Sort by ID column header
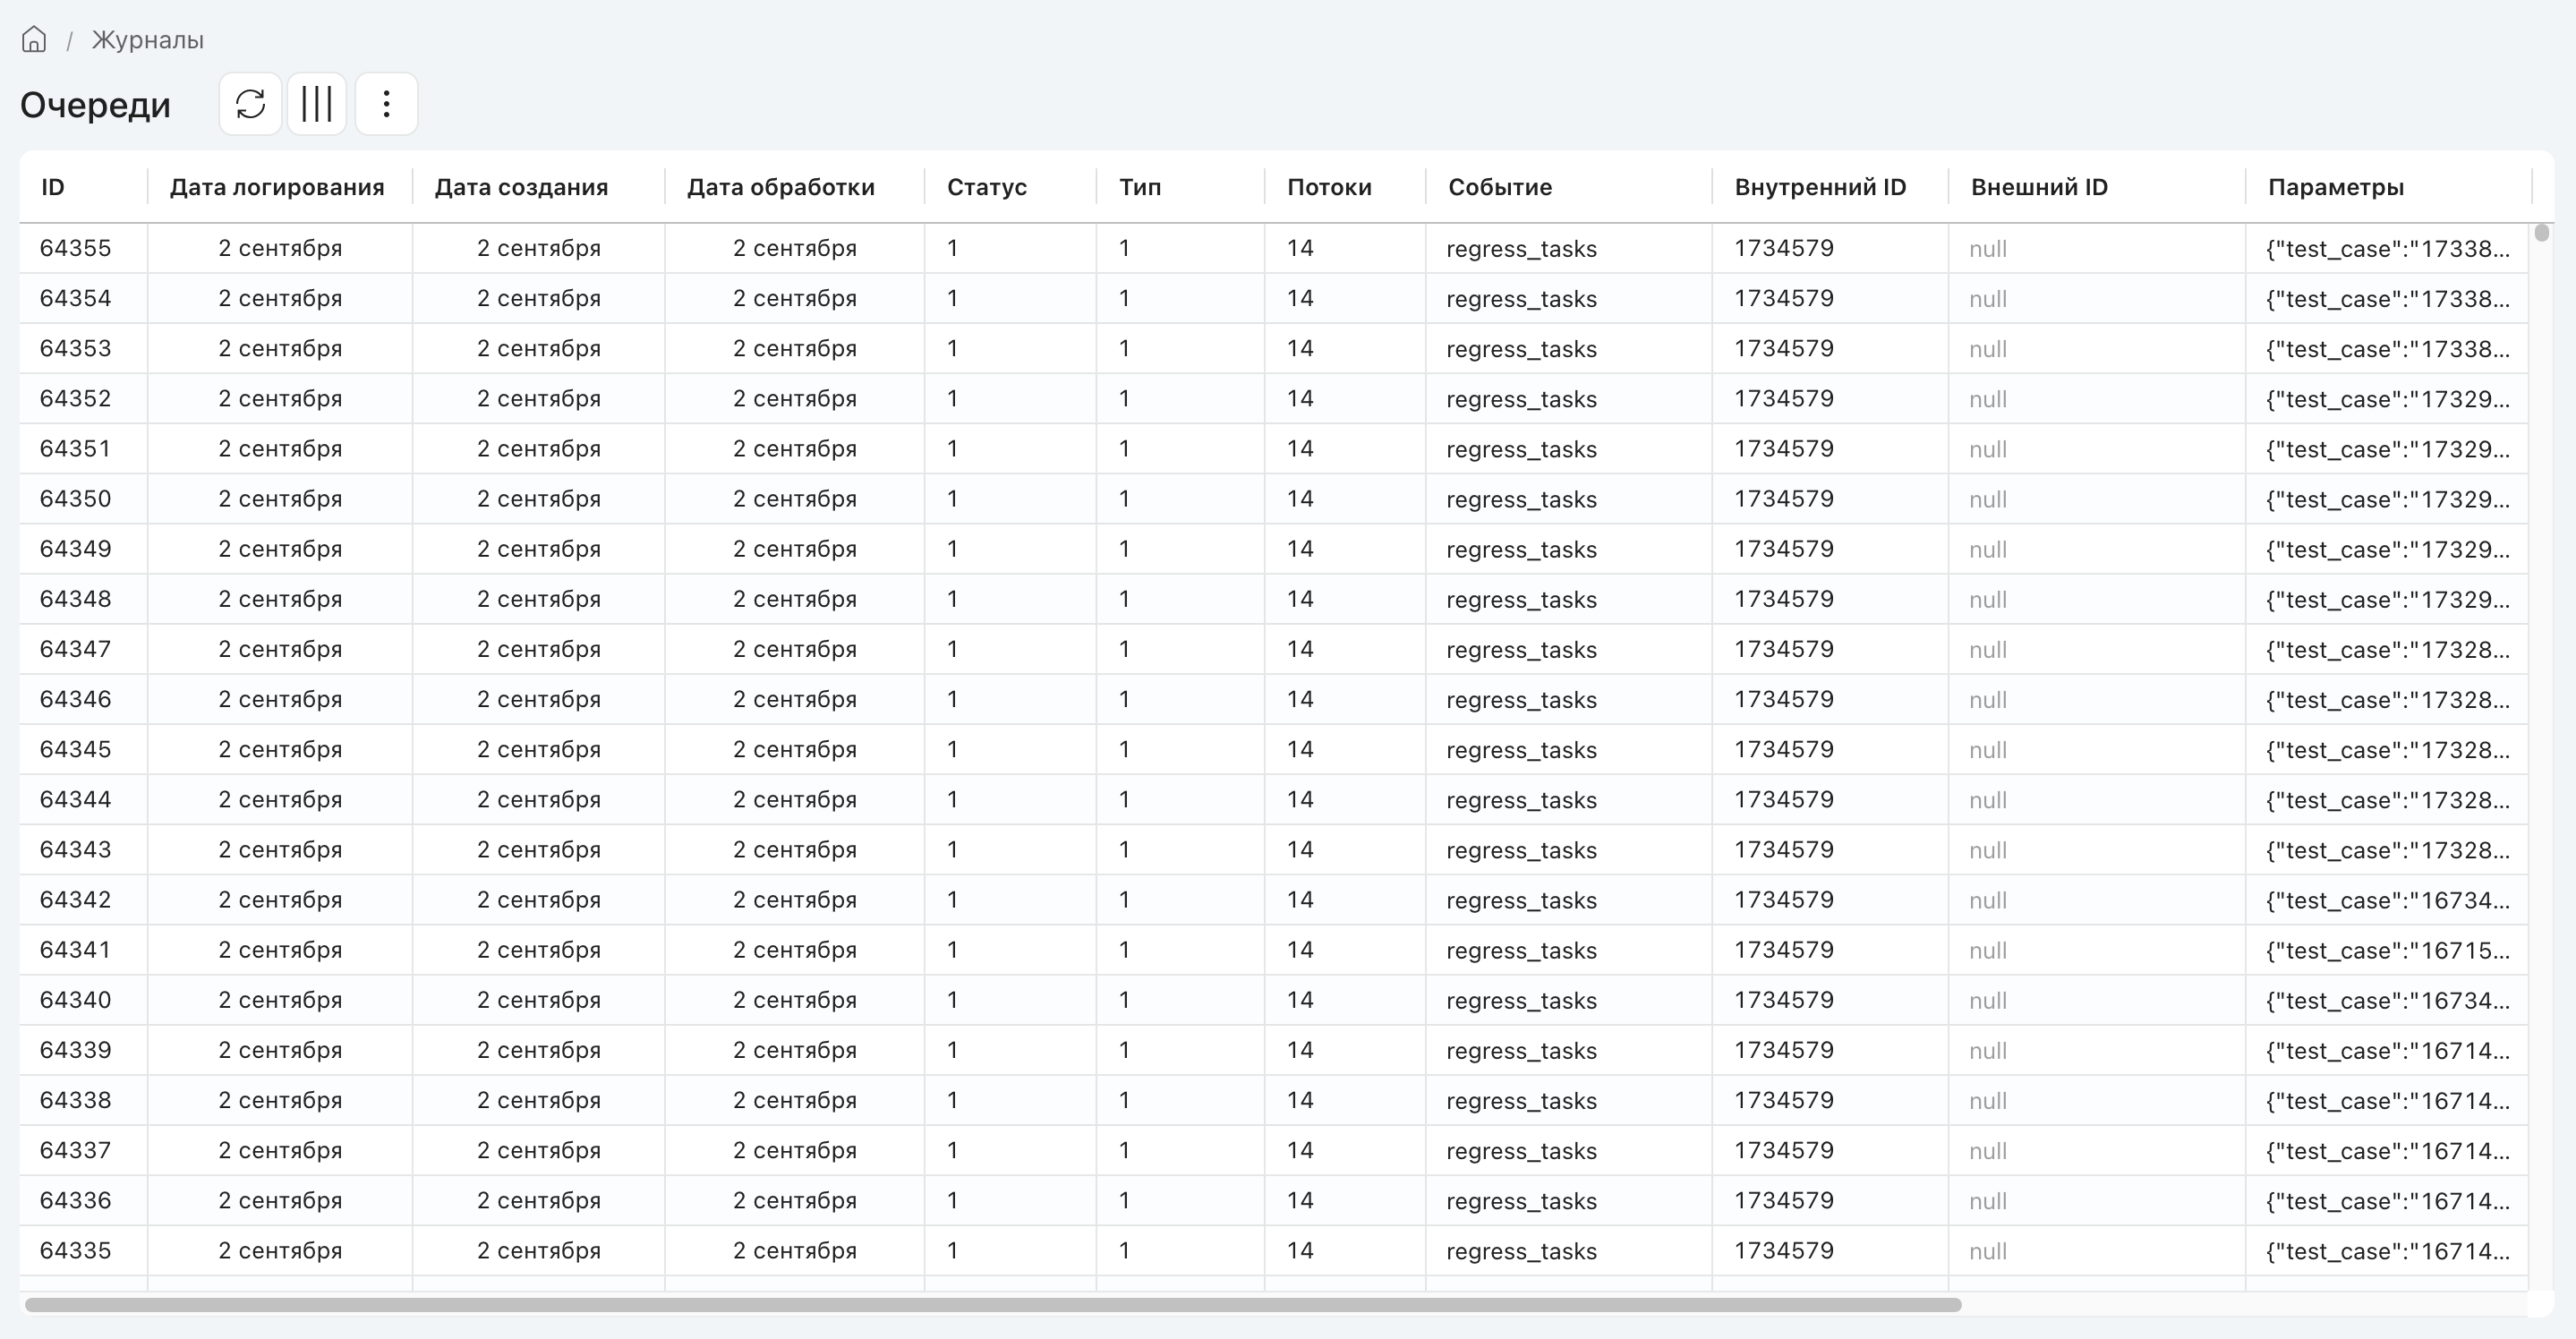The width and height of the screenshot is (2576, 1339). tap(53, 187)
